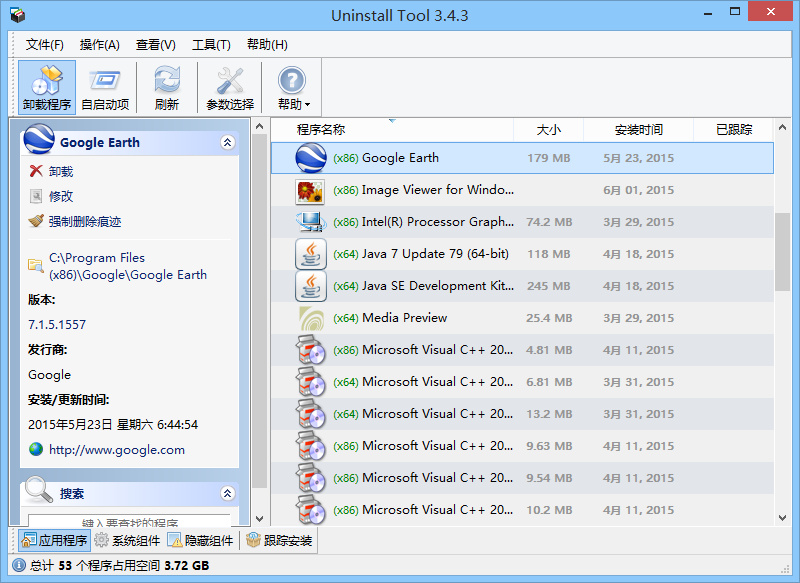The height and width of the screenshot is (583, 800).
Task: Click the info icon in status bar
Action: point(19,566)
